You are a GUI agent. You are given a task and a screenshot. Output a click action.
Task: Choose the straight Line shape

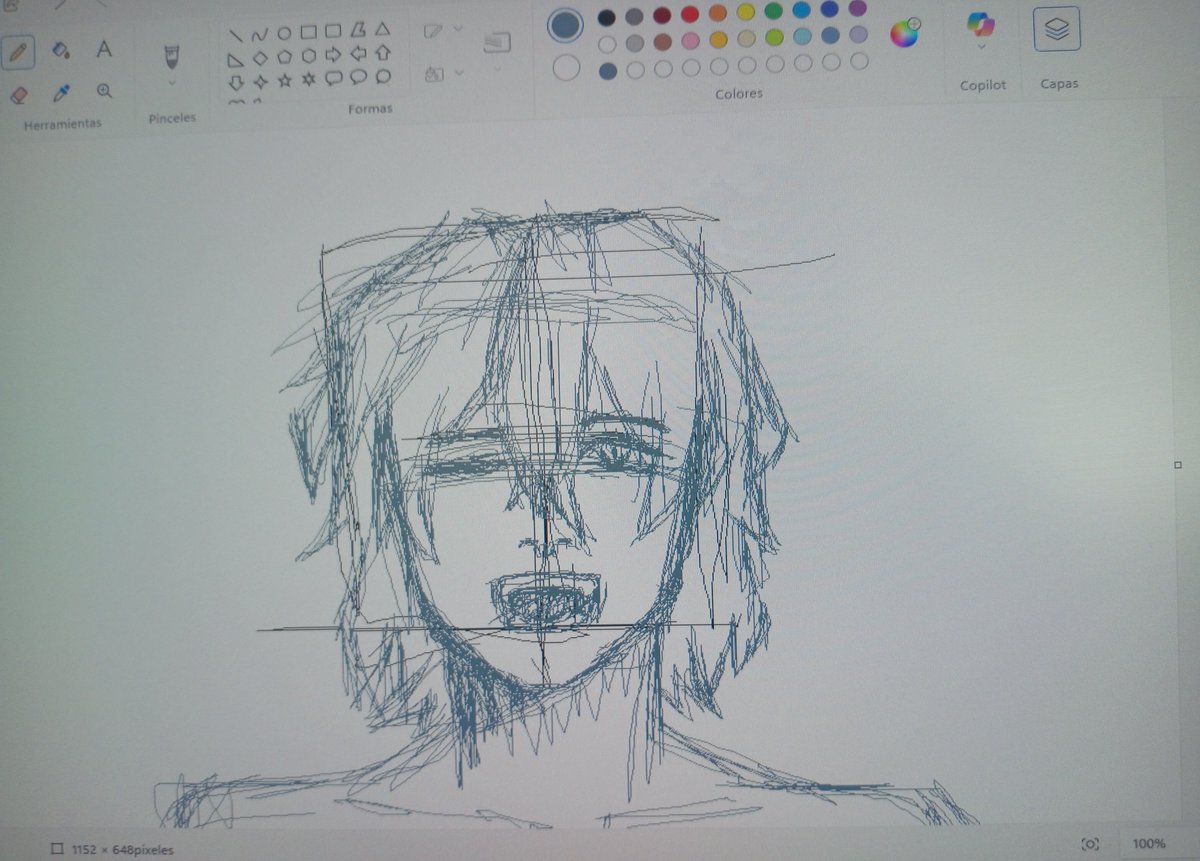click(x=236, y=34)
